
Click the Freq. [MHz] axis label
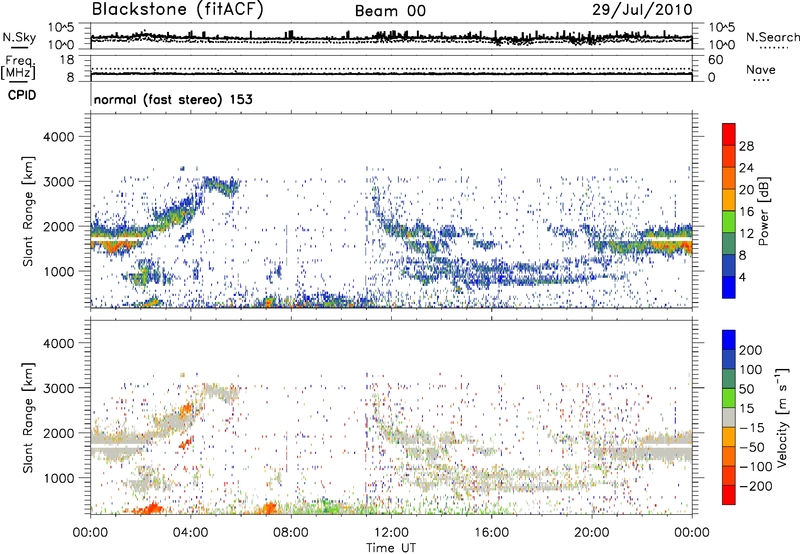pyautogui.click(x=18, y=67)
